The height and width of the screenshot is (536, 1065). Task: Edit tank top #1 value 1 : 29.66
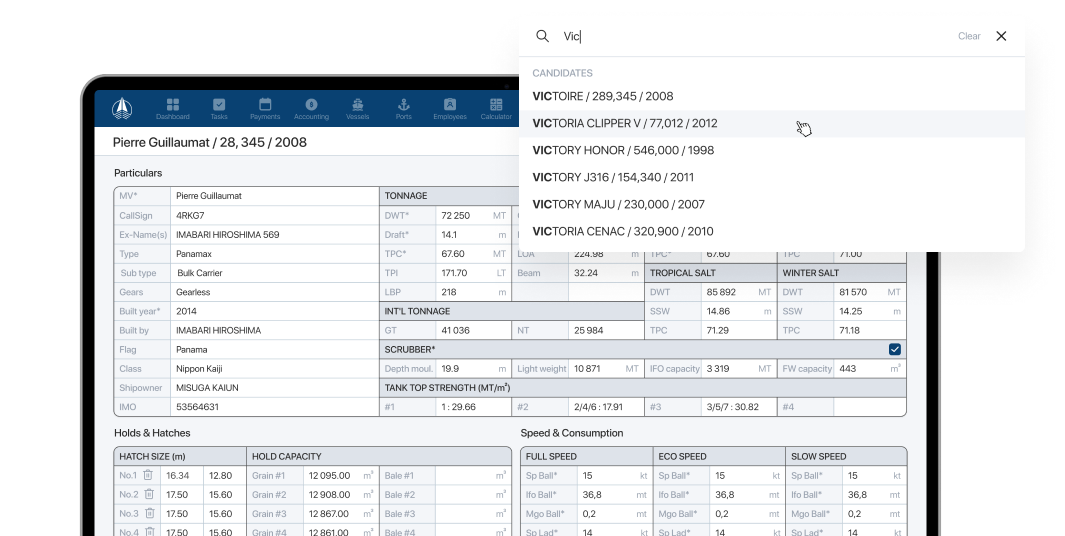[x=473, y=407]
